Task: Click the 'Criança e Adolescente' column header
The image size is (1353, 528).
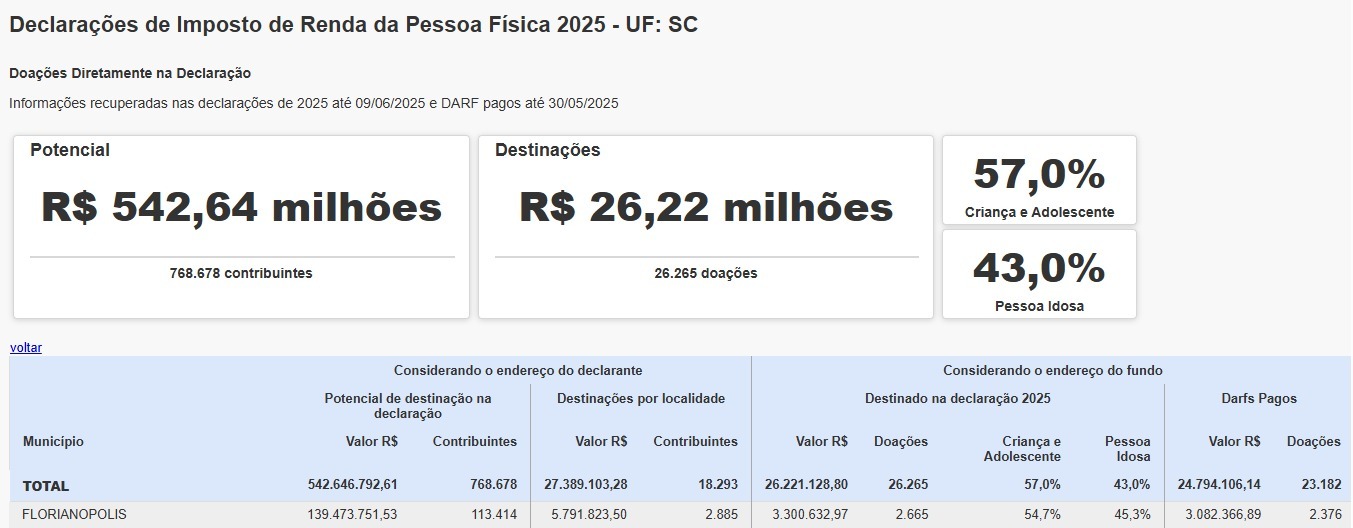Action: coord(1022,448)
